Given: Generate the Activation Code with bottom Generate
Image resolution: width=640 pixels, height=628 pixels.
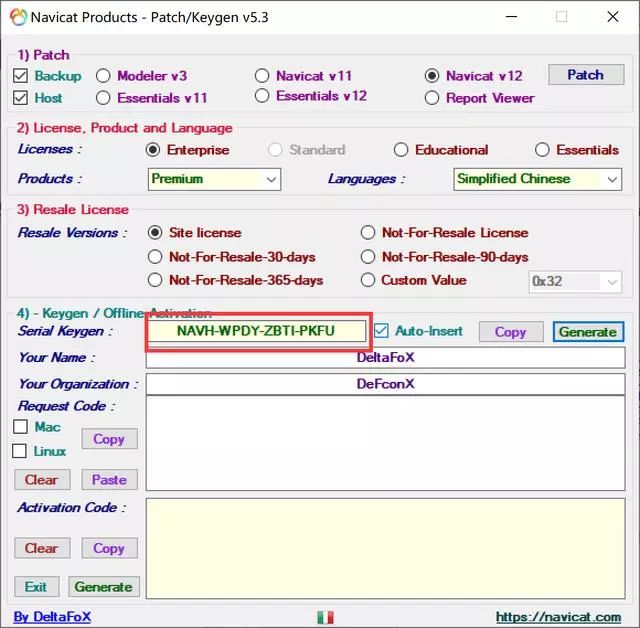Looking at the screenshot, I should tap(104, 587).
